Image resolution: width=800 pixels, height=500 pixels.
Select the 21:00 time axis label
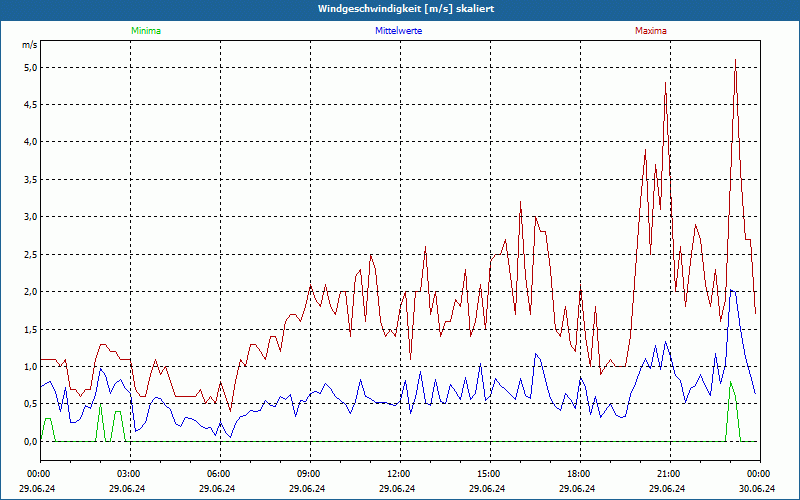(x=668, y=473)
